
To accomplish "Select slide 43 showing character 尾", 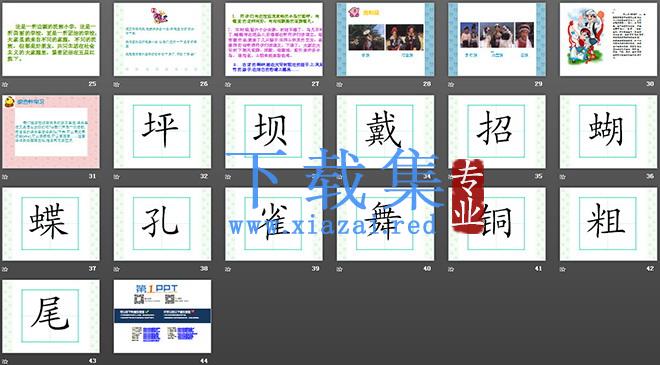I will [51, 316].
